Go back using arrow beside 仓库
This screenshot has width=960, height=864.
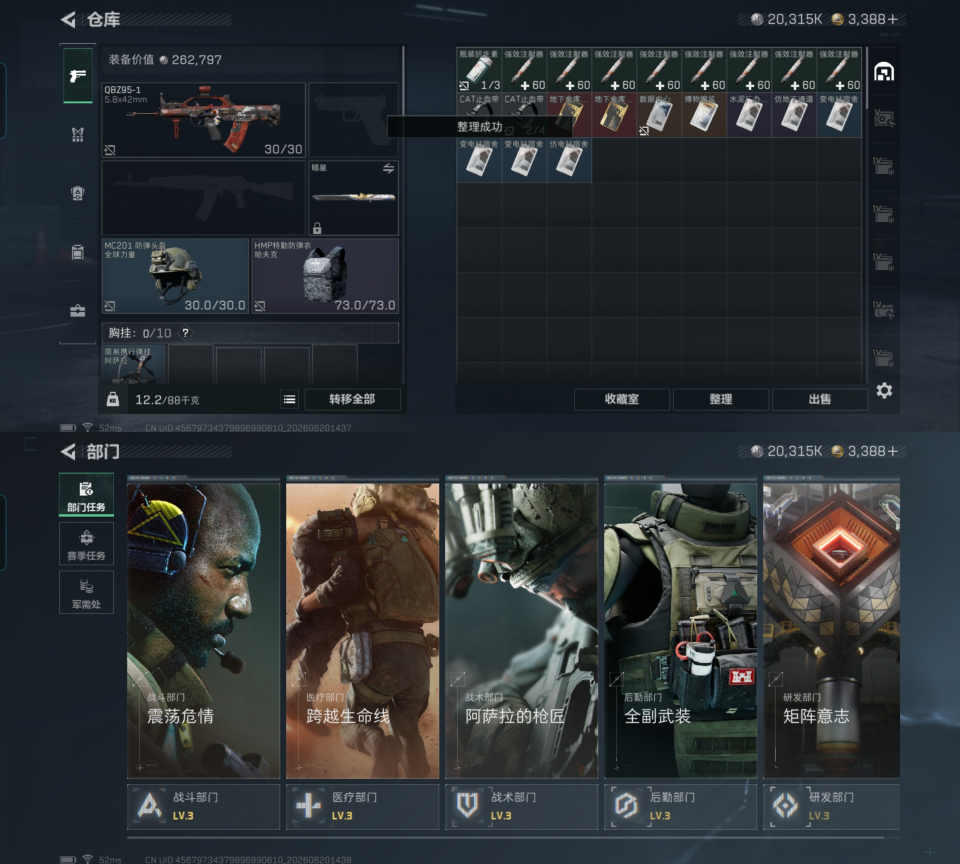tap(69, 20)
